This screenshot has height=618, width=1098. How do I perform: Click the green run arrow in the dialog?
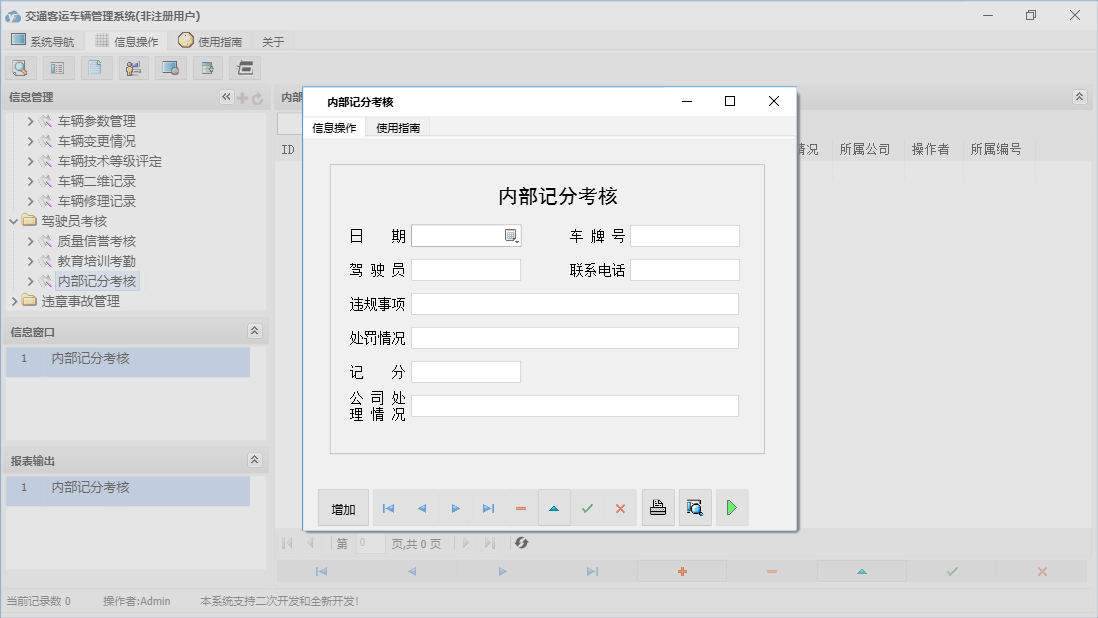[x=731, y=507]
